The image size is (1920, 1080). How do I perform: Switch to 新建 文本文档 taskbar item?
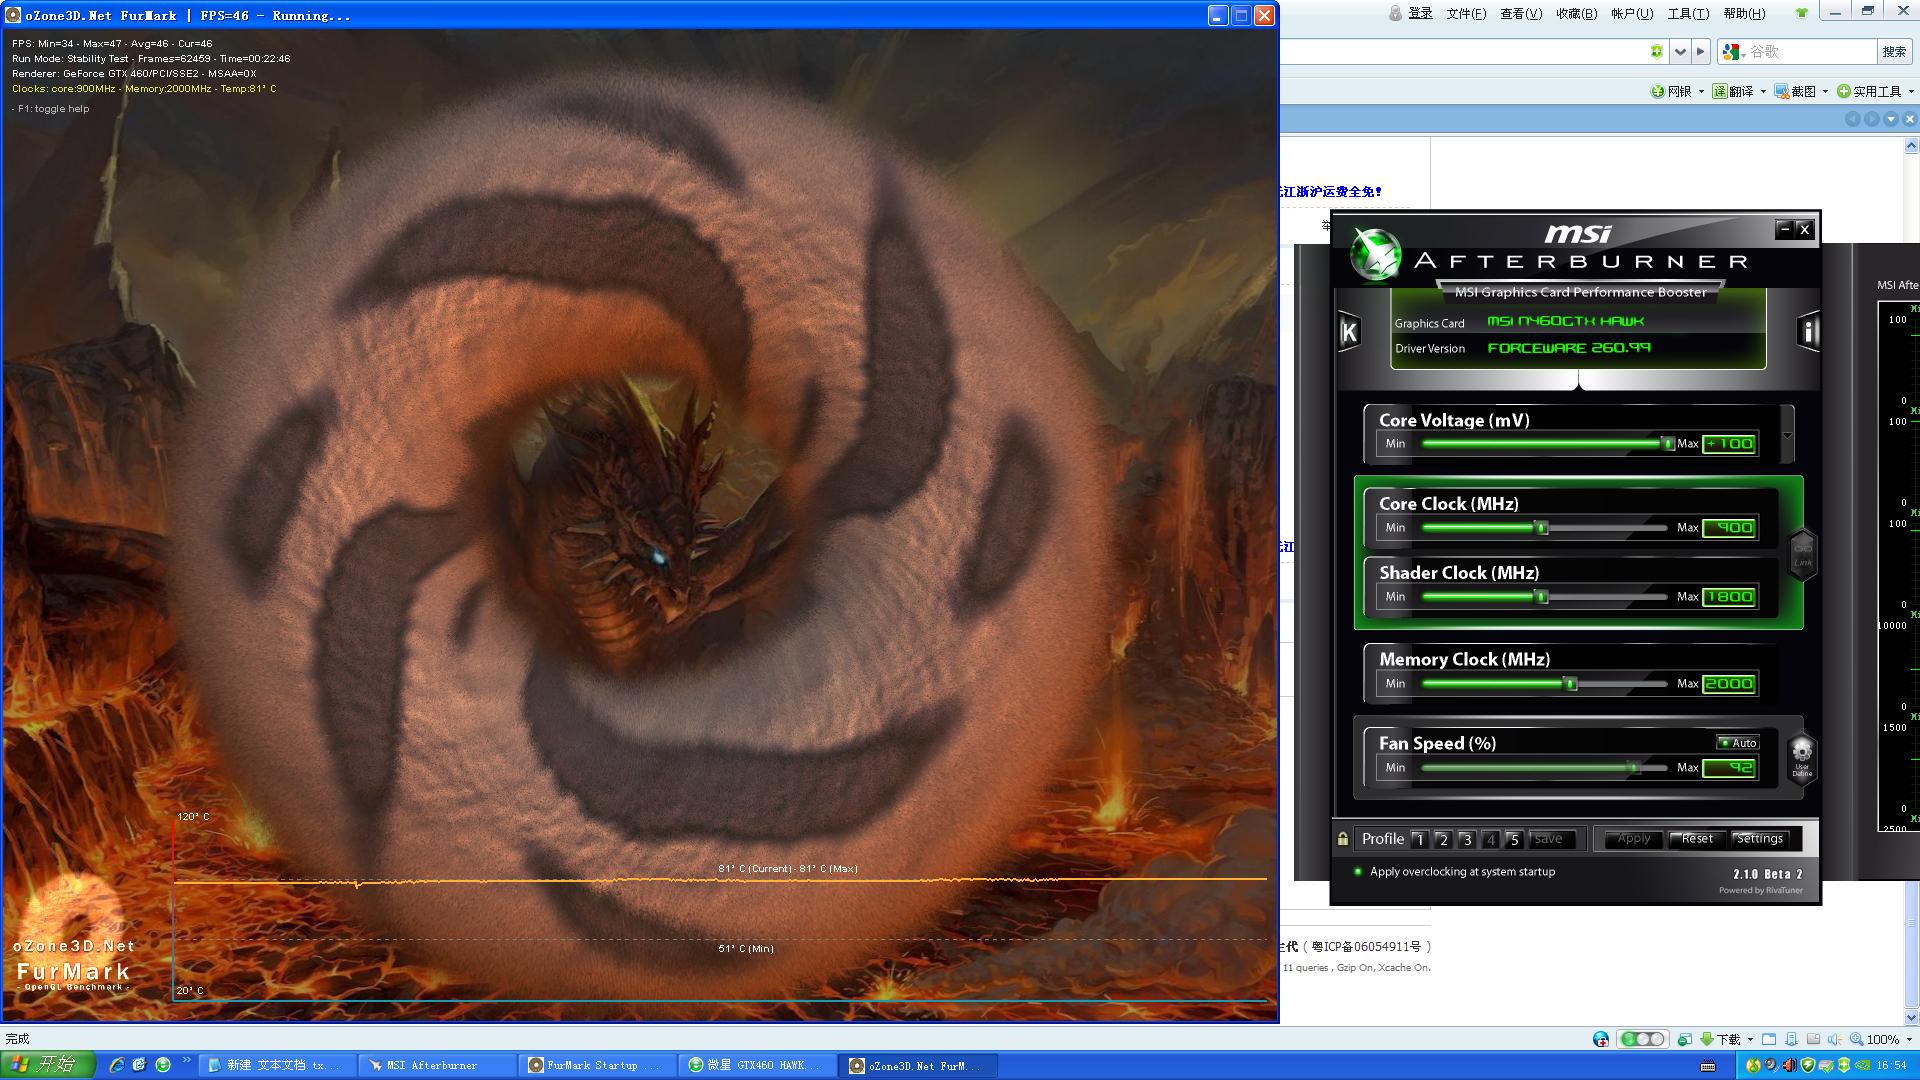pos(276,1066)
